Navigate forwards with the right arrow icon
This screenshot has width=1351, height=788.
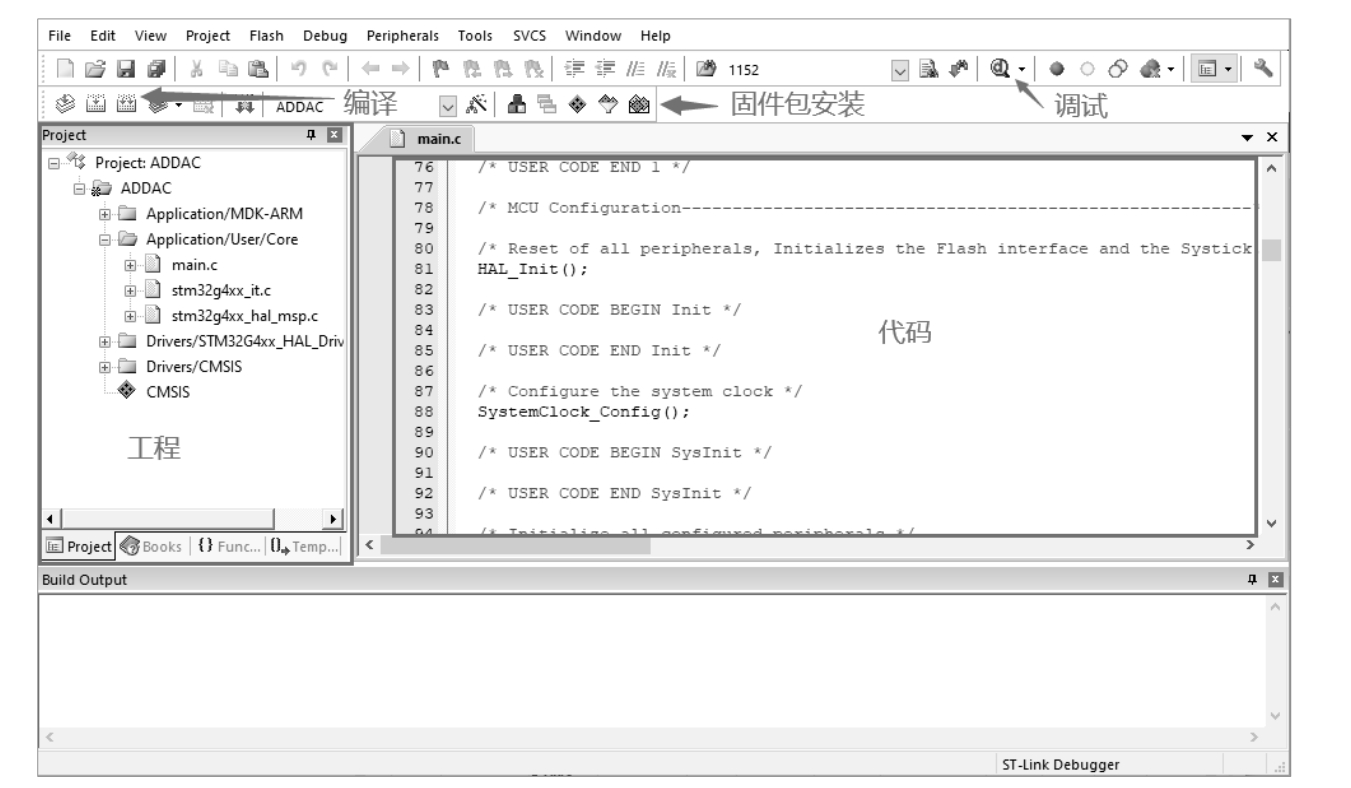coord(400,69)
